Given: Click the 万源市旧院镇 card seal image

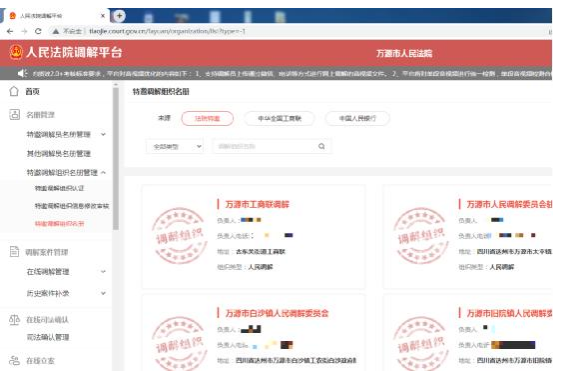Looking at the screenshot, I should [x=421, y=343].
